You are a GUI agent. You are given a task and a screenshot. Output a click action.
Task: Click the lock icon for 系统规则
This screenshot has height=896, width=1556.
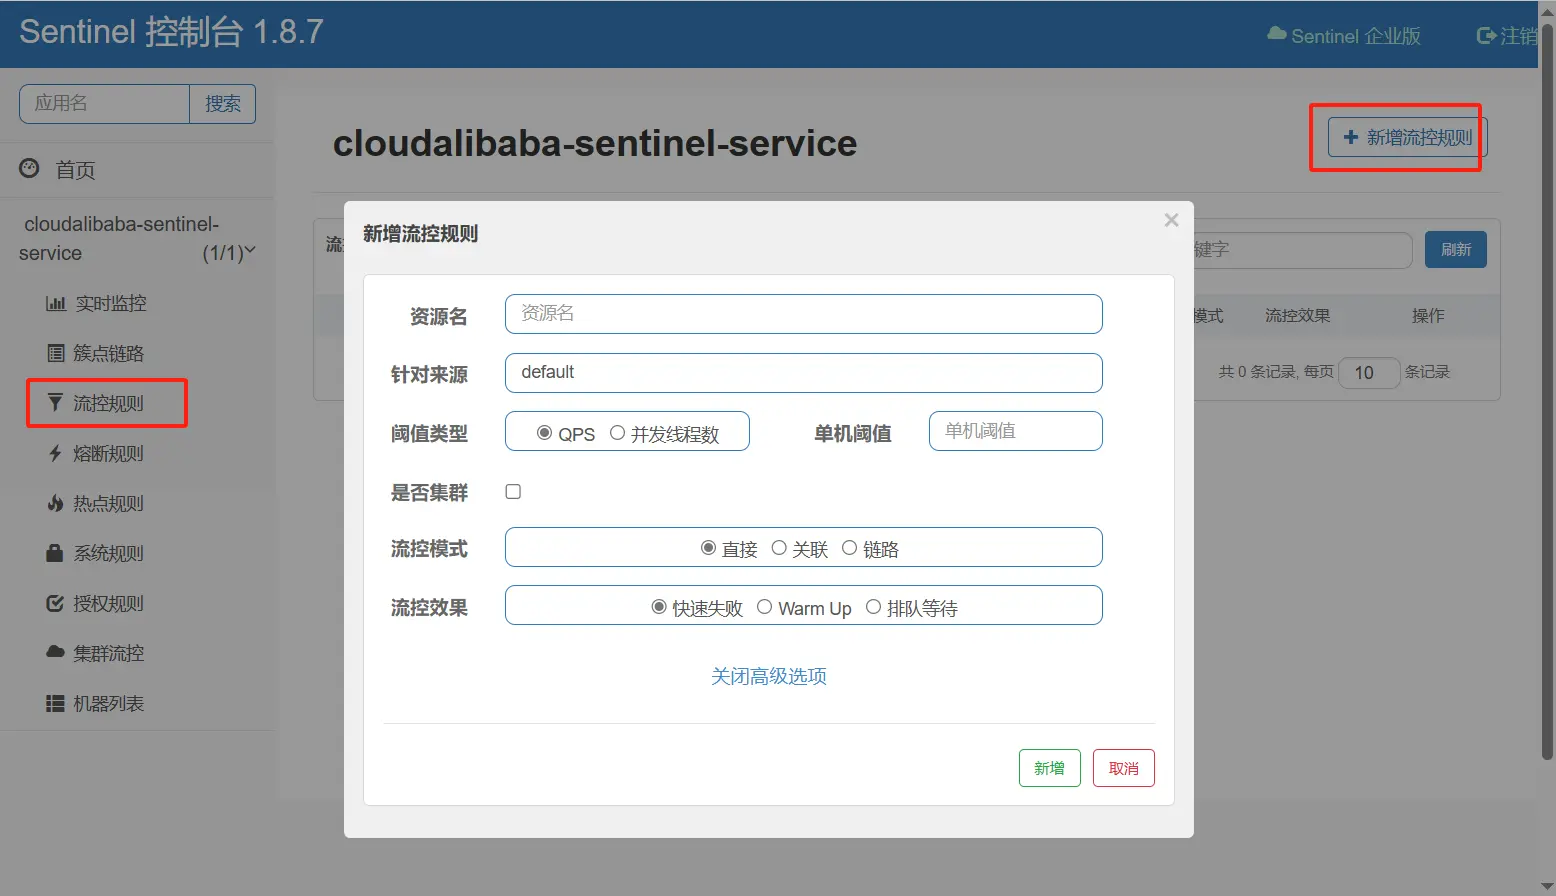[x=55, y=553]
